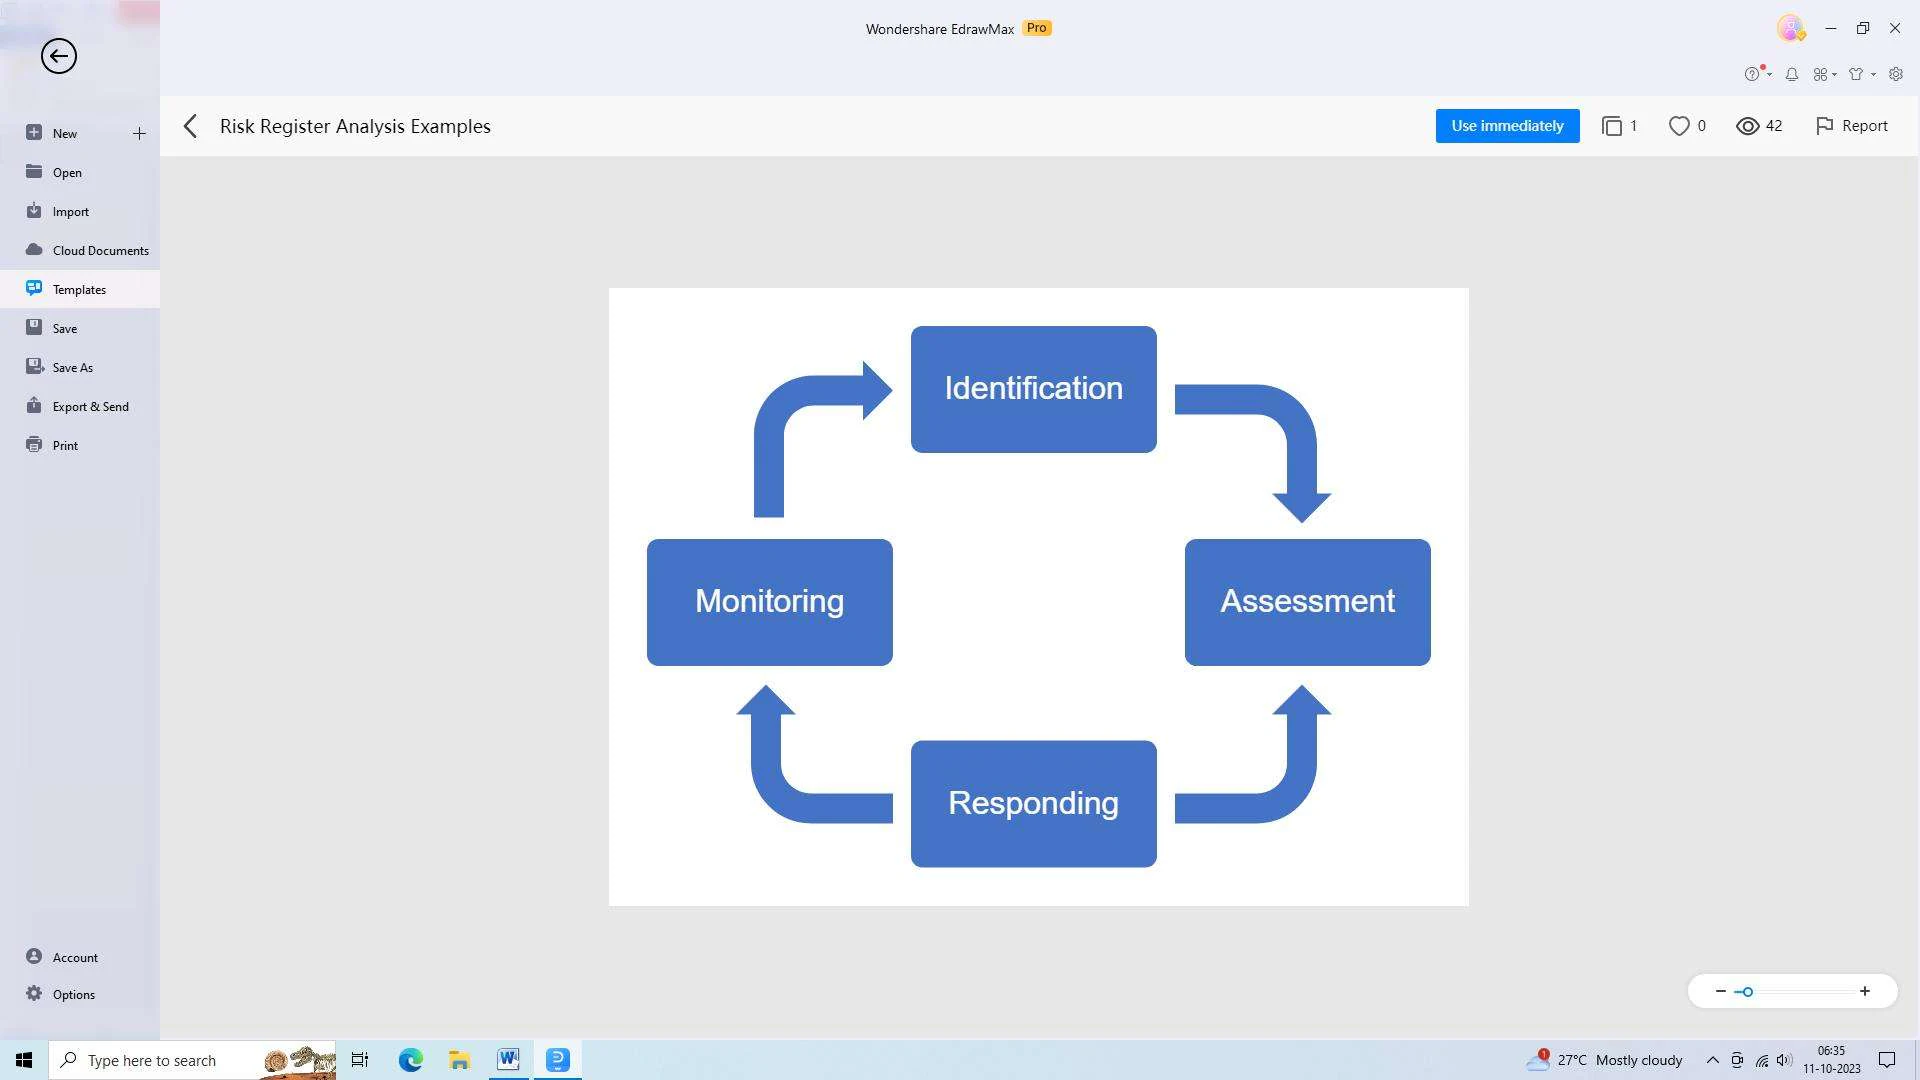This screenshot has width=1920, height=1080.
Task: Select the Import option icon
Action: click(x=34, y=211)
